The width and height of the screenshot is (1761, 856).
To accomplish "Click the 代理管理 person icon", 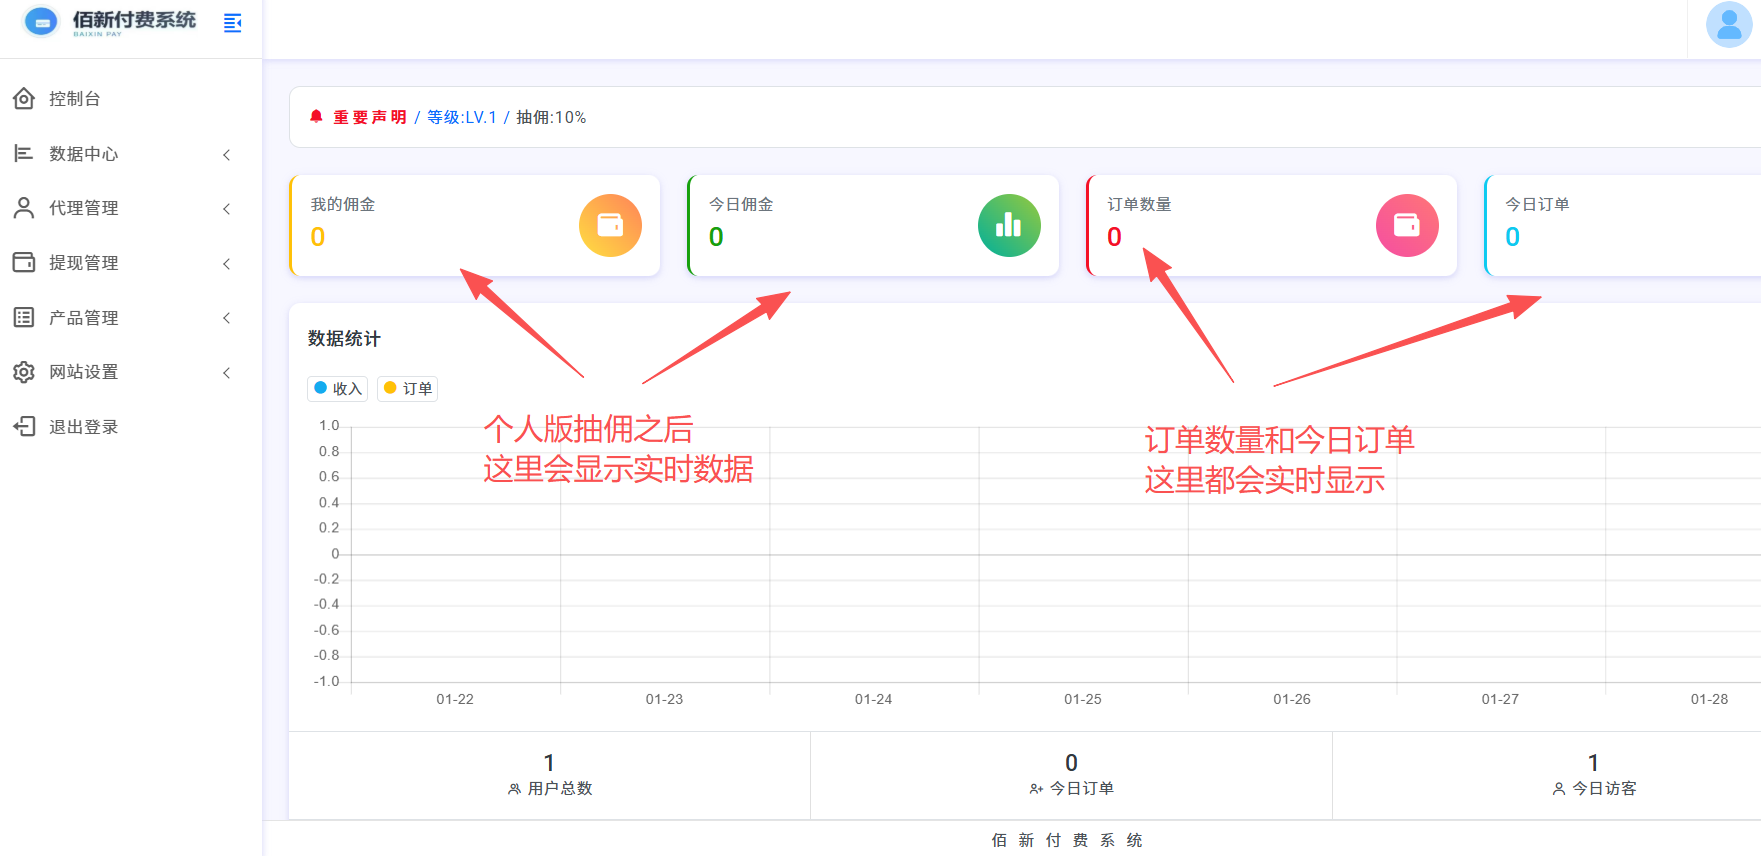I will [x=24, y=208].
